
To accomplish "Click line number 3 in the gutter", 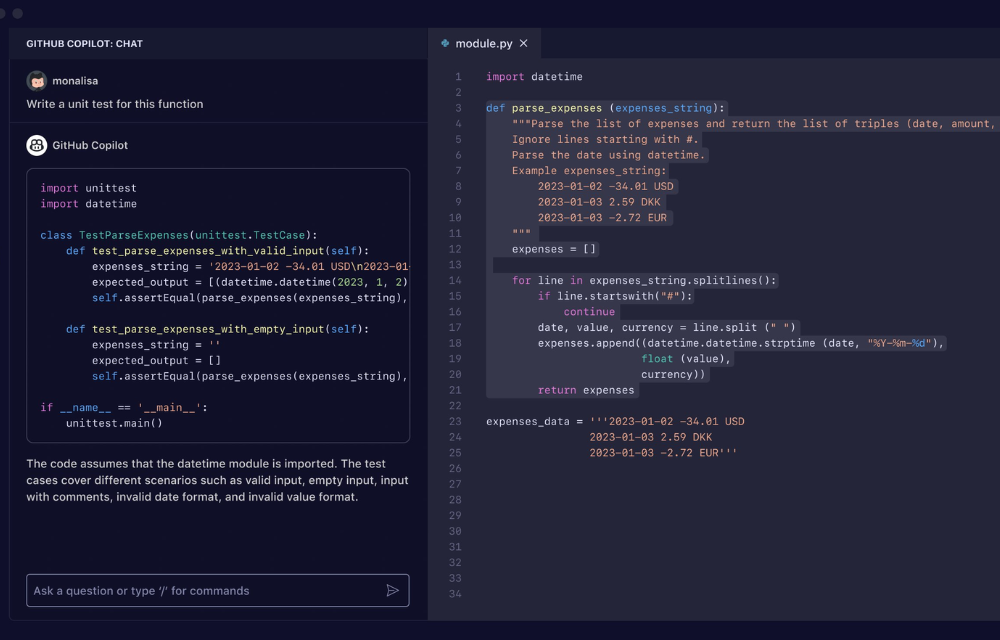I will [458, 108].
